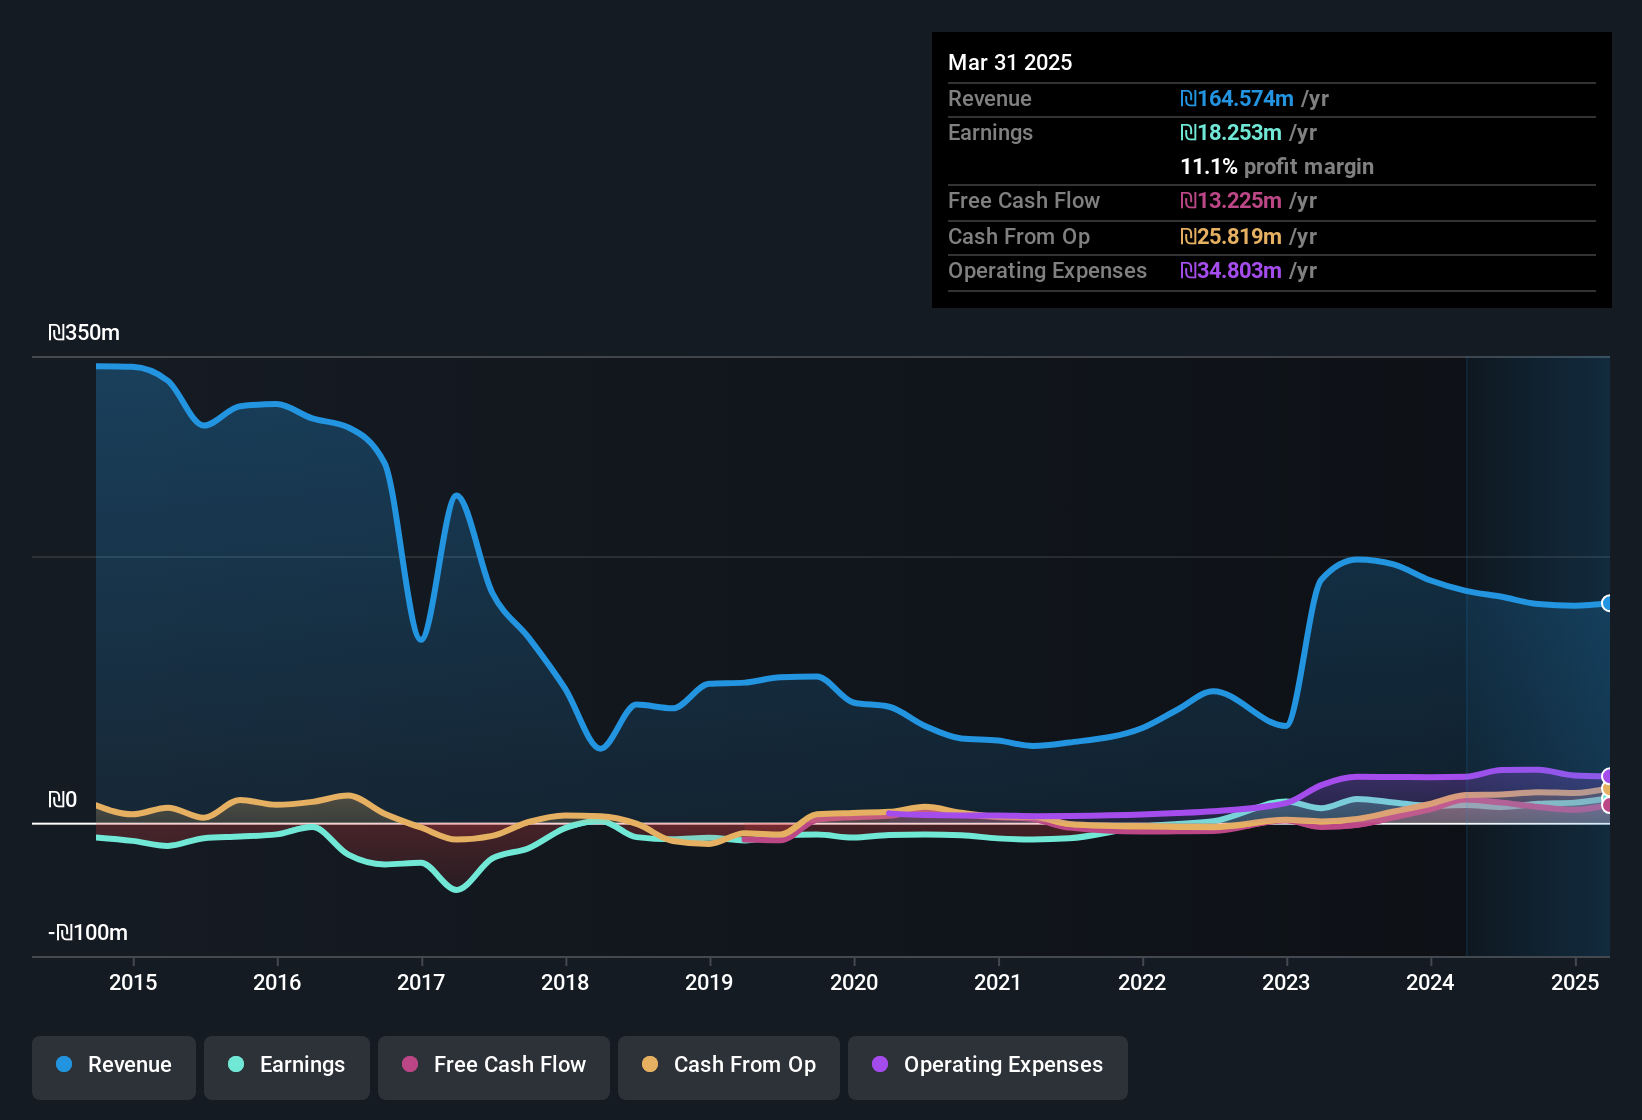Click the Revenue endpoint marker on chart
Viewport: 1642px width, 1120px height.
coord(1607,603)
